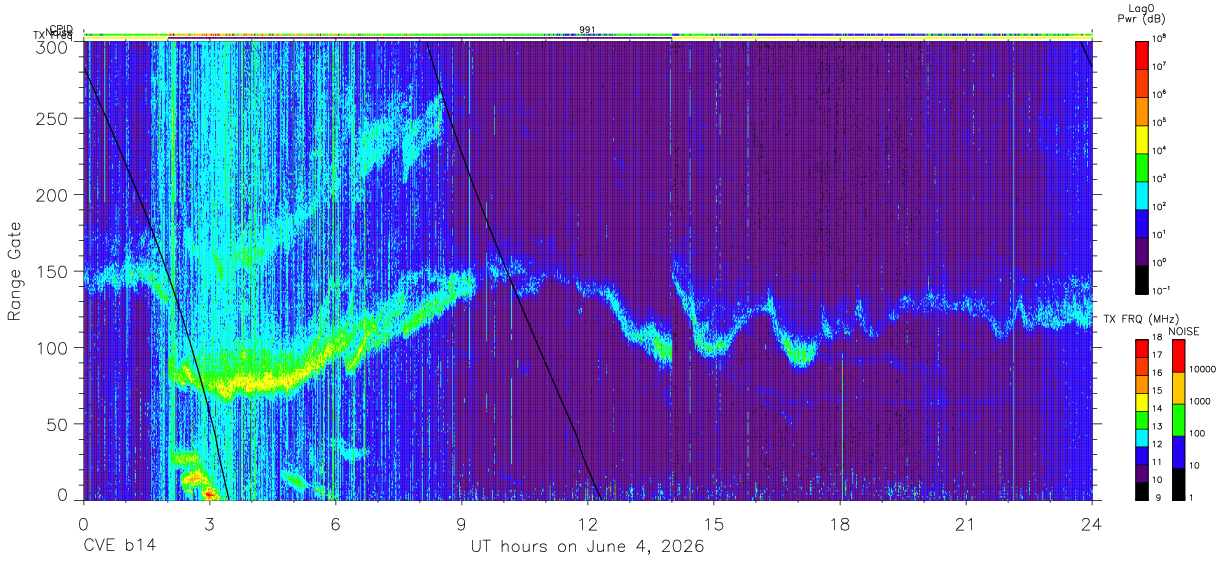
Task: Click the 'NOISE' legend title
Action: [1183, 331]
